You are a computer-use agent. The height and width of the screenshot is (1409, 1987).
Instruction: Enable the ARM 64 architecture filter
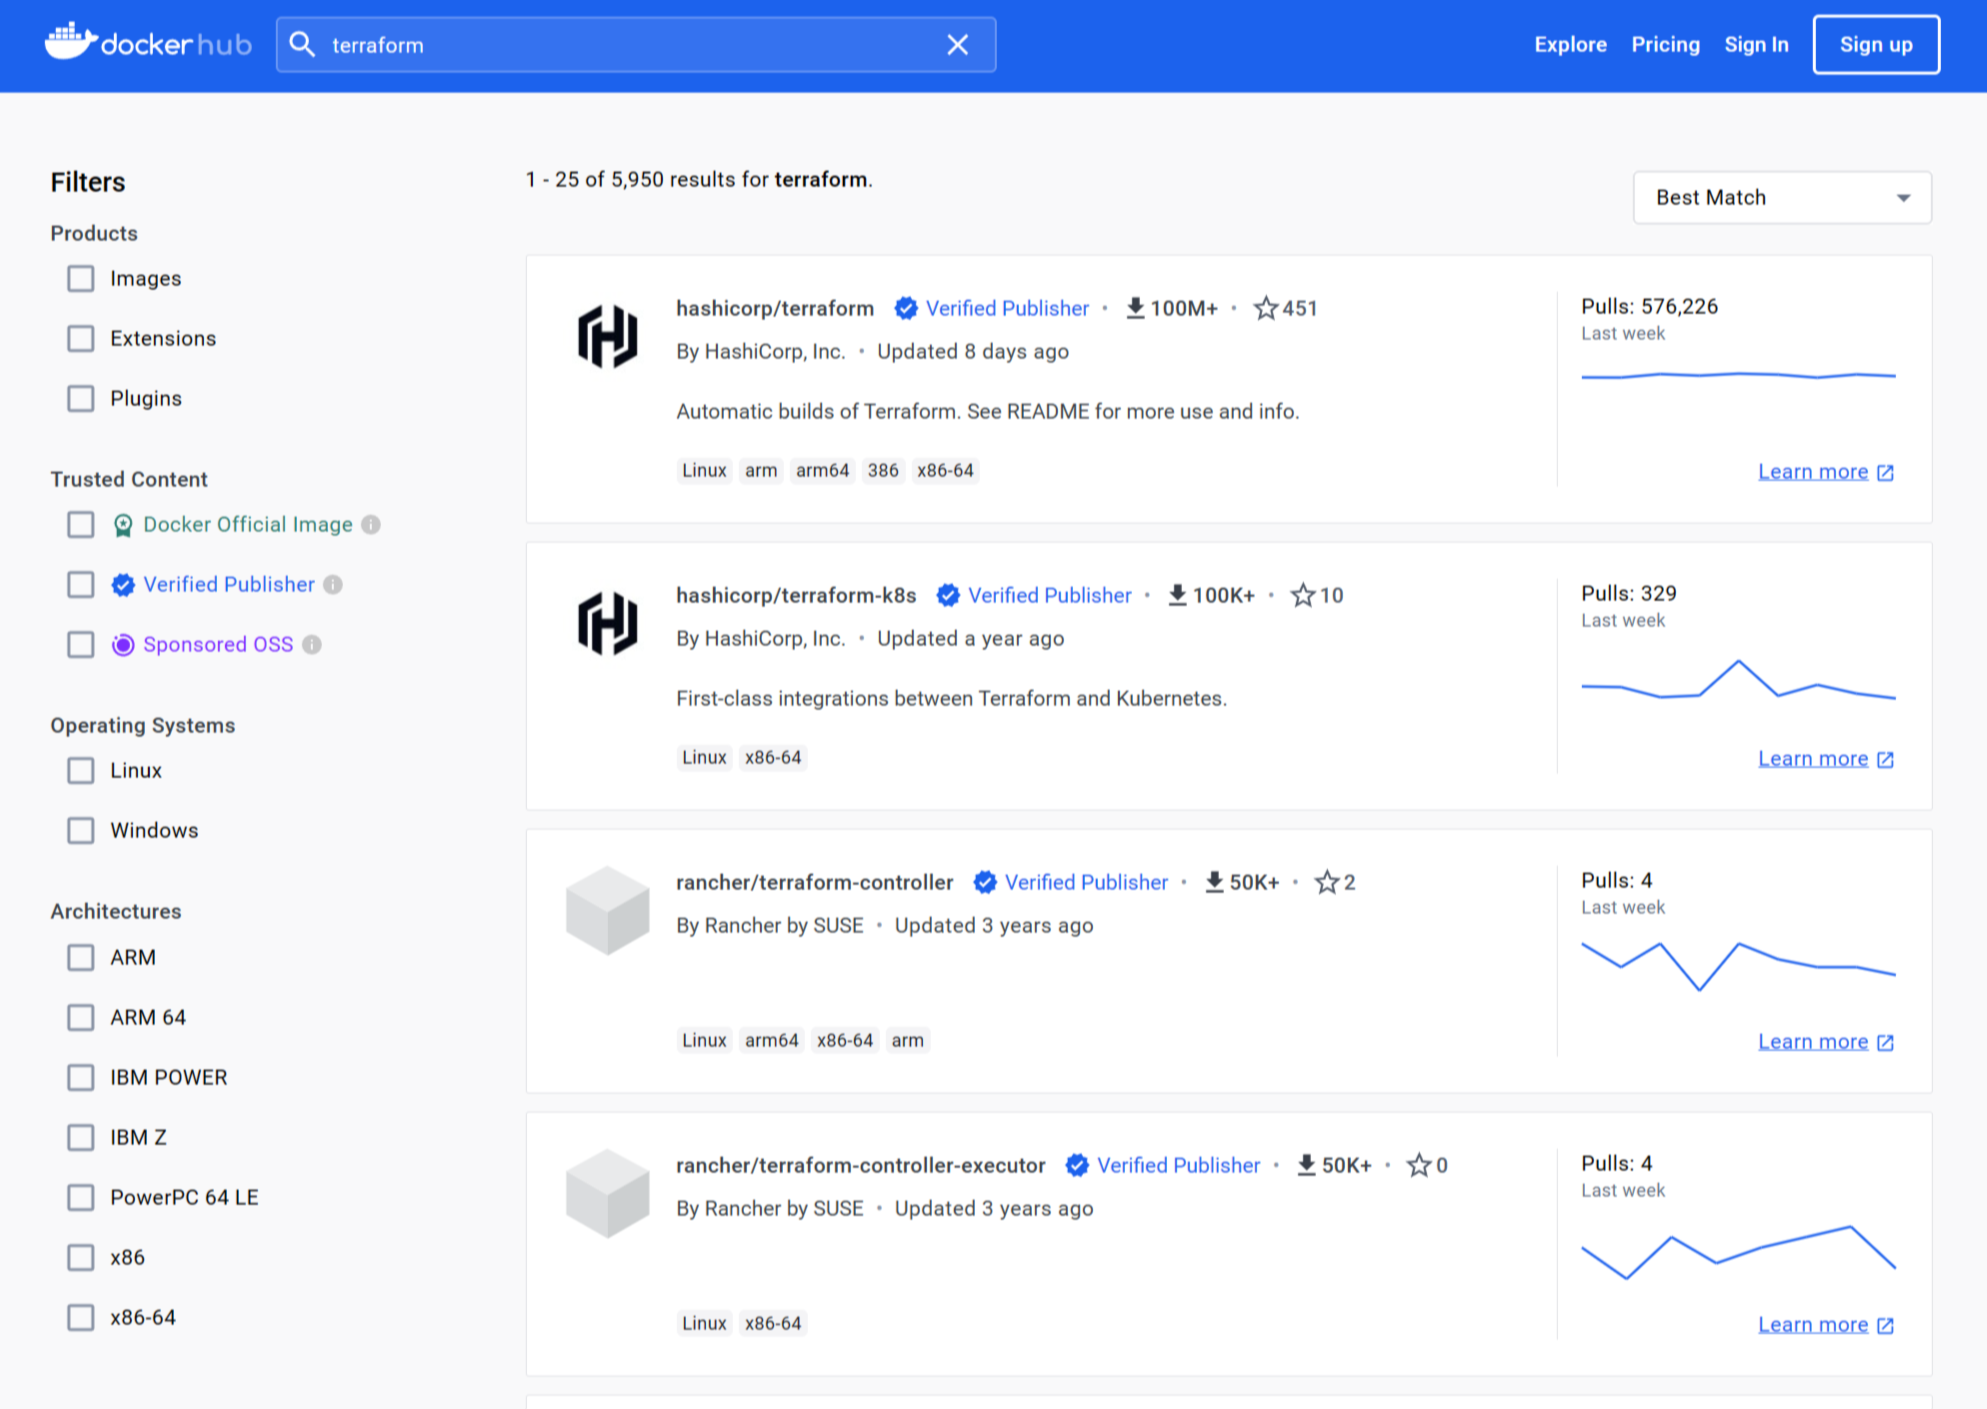tap(80, 1017)
